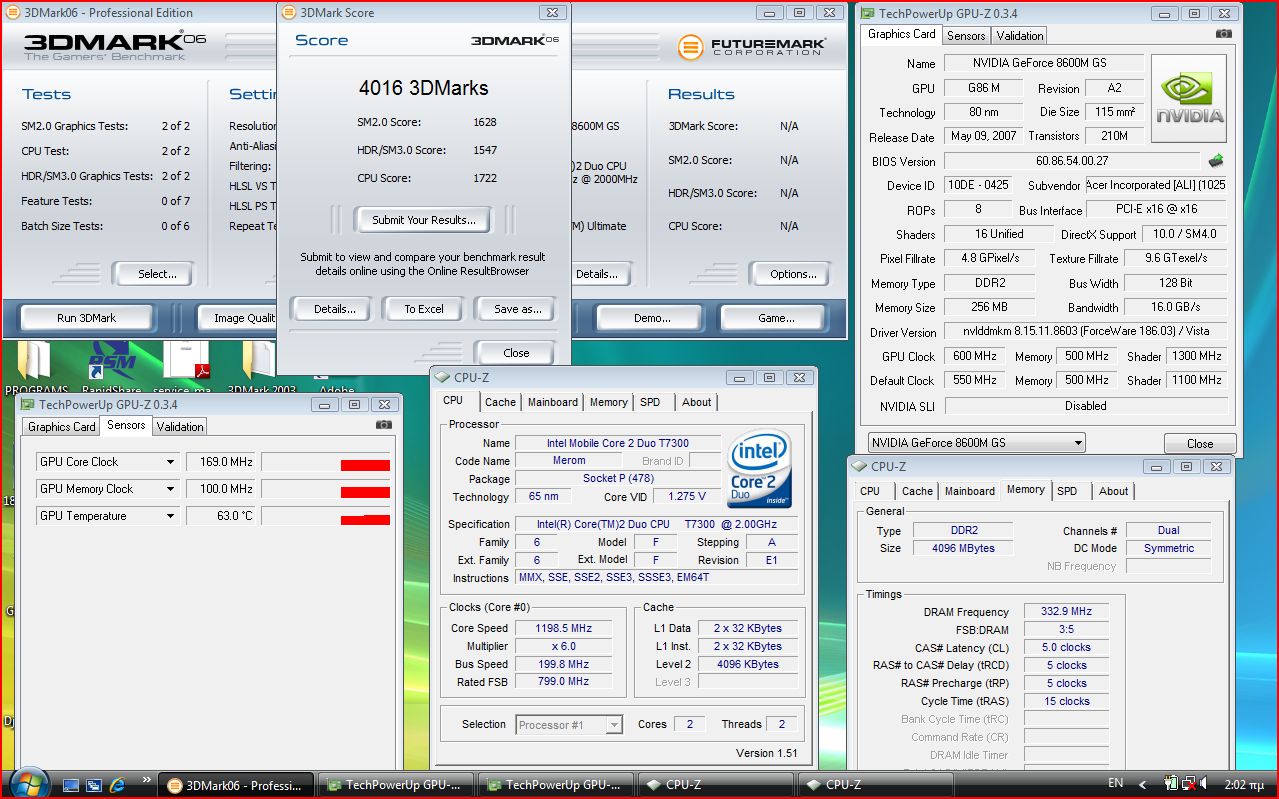Open the SPD tab in CPU-Z Memory window
Image resolution: width=1279 pixels, height=799 pixels.
[1067, 491]
